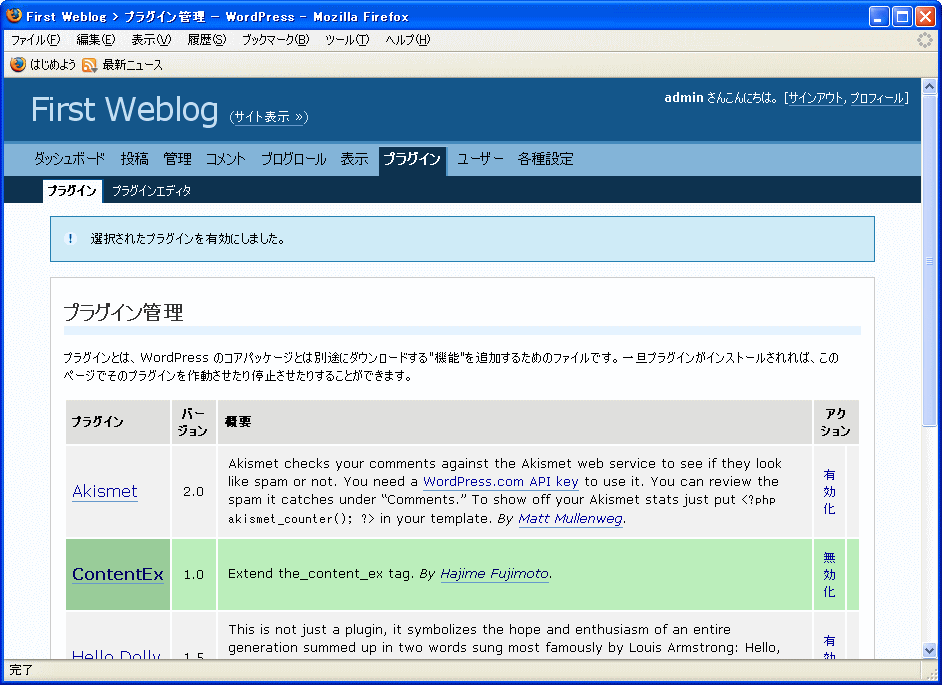Click the サインアウト link
Screen dimensions: 942x685
pos(816,98)
